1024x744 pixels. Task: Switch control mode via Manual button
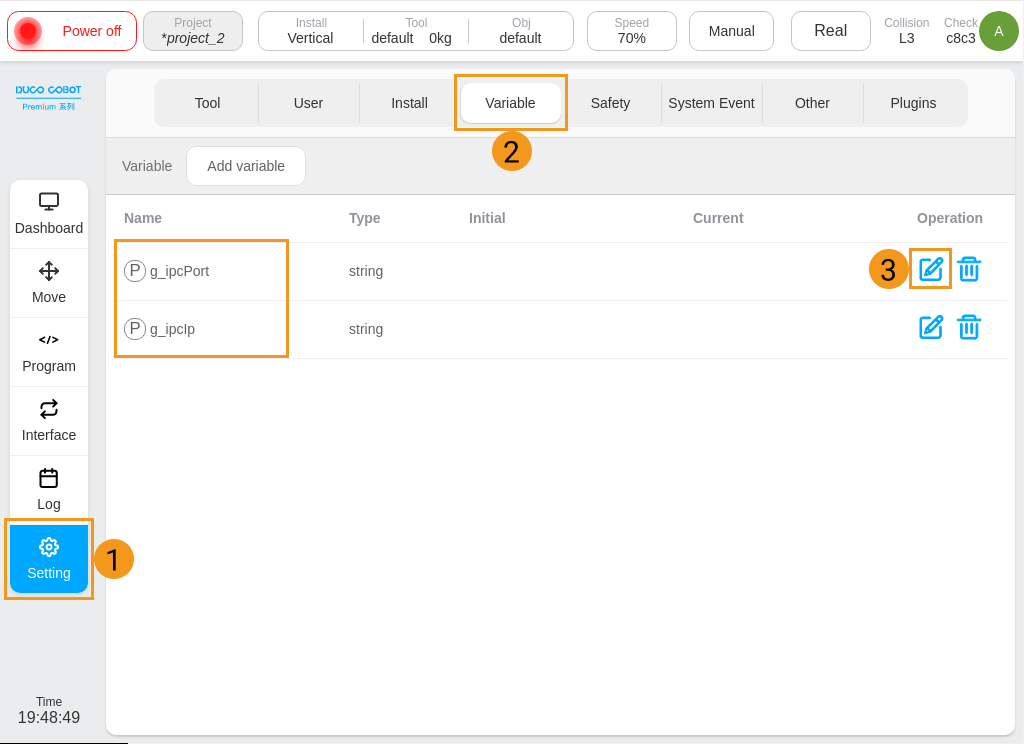[x=731, y=31]
